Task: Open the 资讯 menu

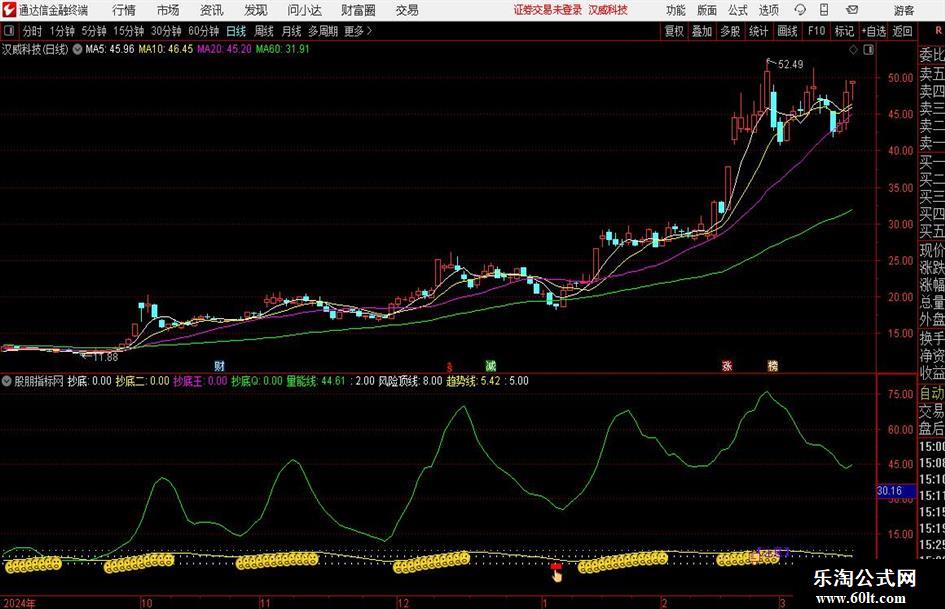Action: pos(212,10)
